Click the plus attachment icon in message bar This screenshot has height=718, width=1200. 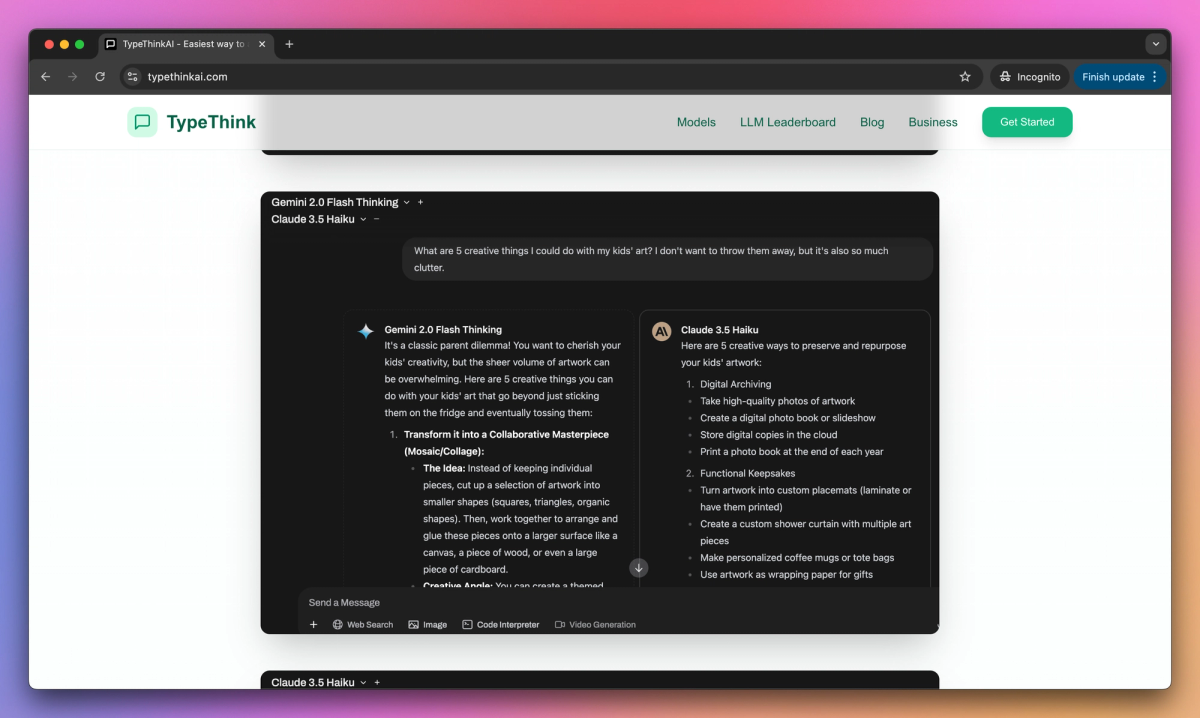click(313, 624)
